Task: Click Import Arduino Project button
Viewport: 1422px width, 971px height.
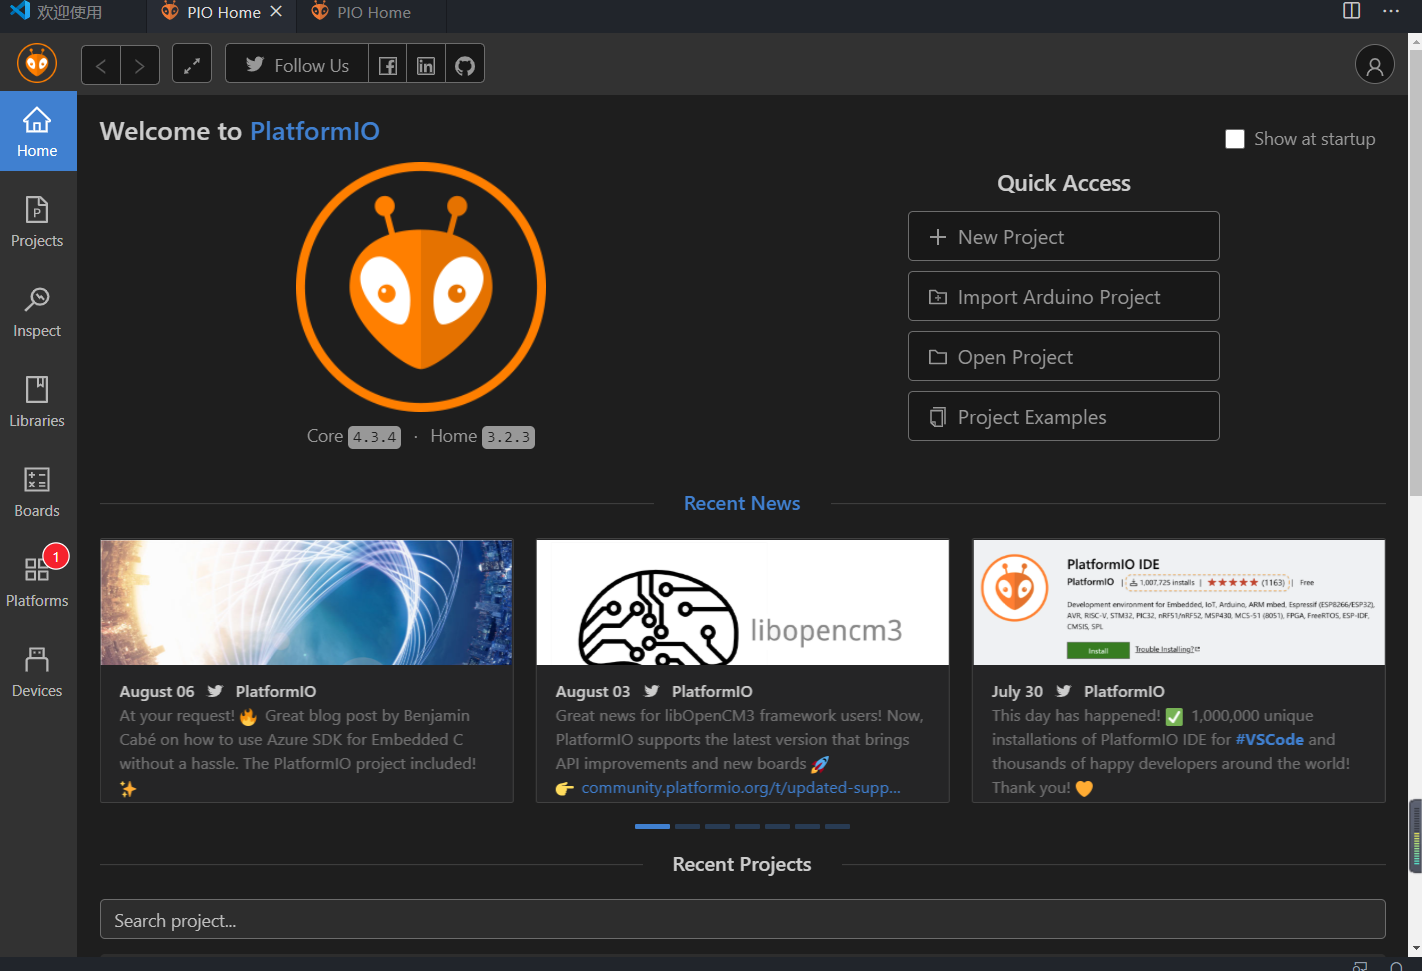Action: click(1064, 297)
